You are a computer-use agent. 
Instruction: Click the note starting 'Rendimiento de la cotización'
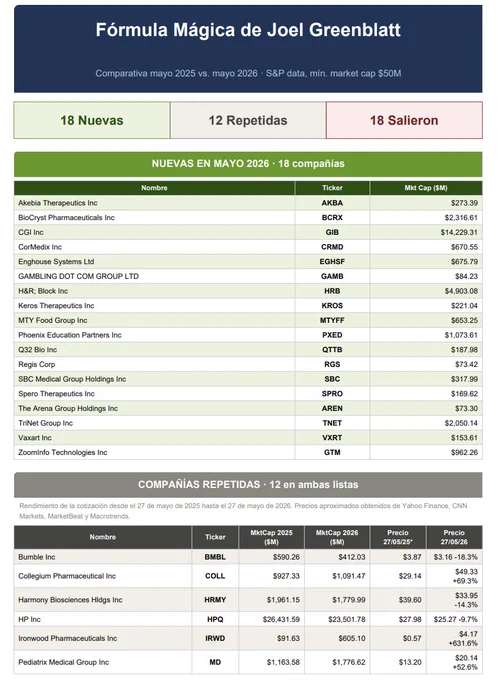click(243, 511)
